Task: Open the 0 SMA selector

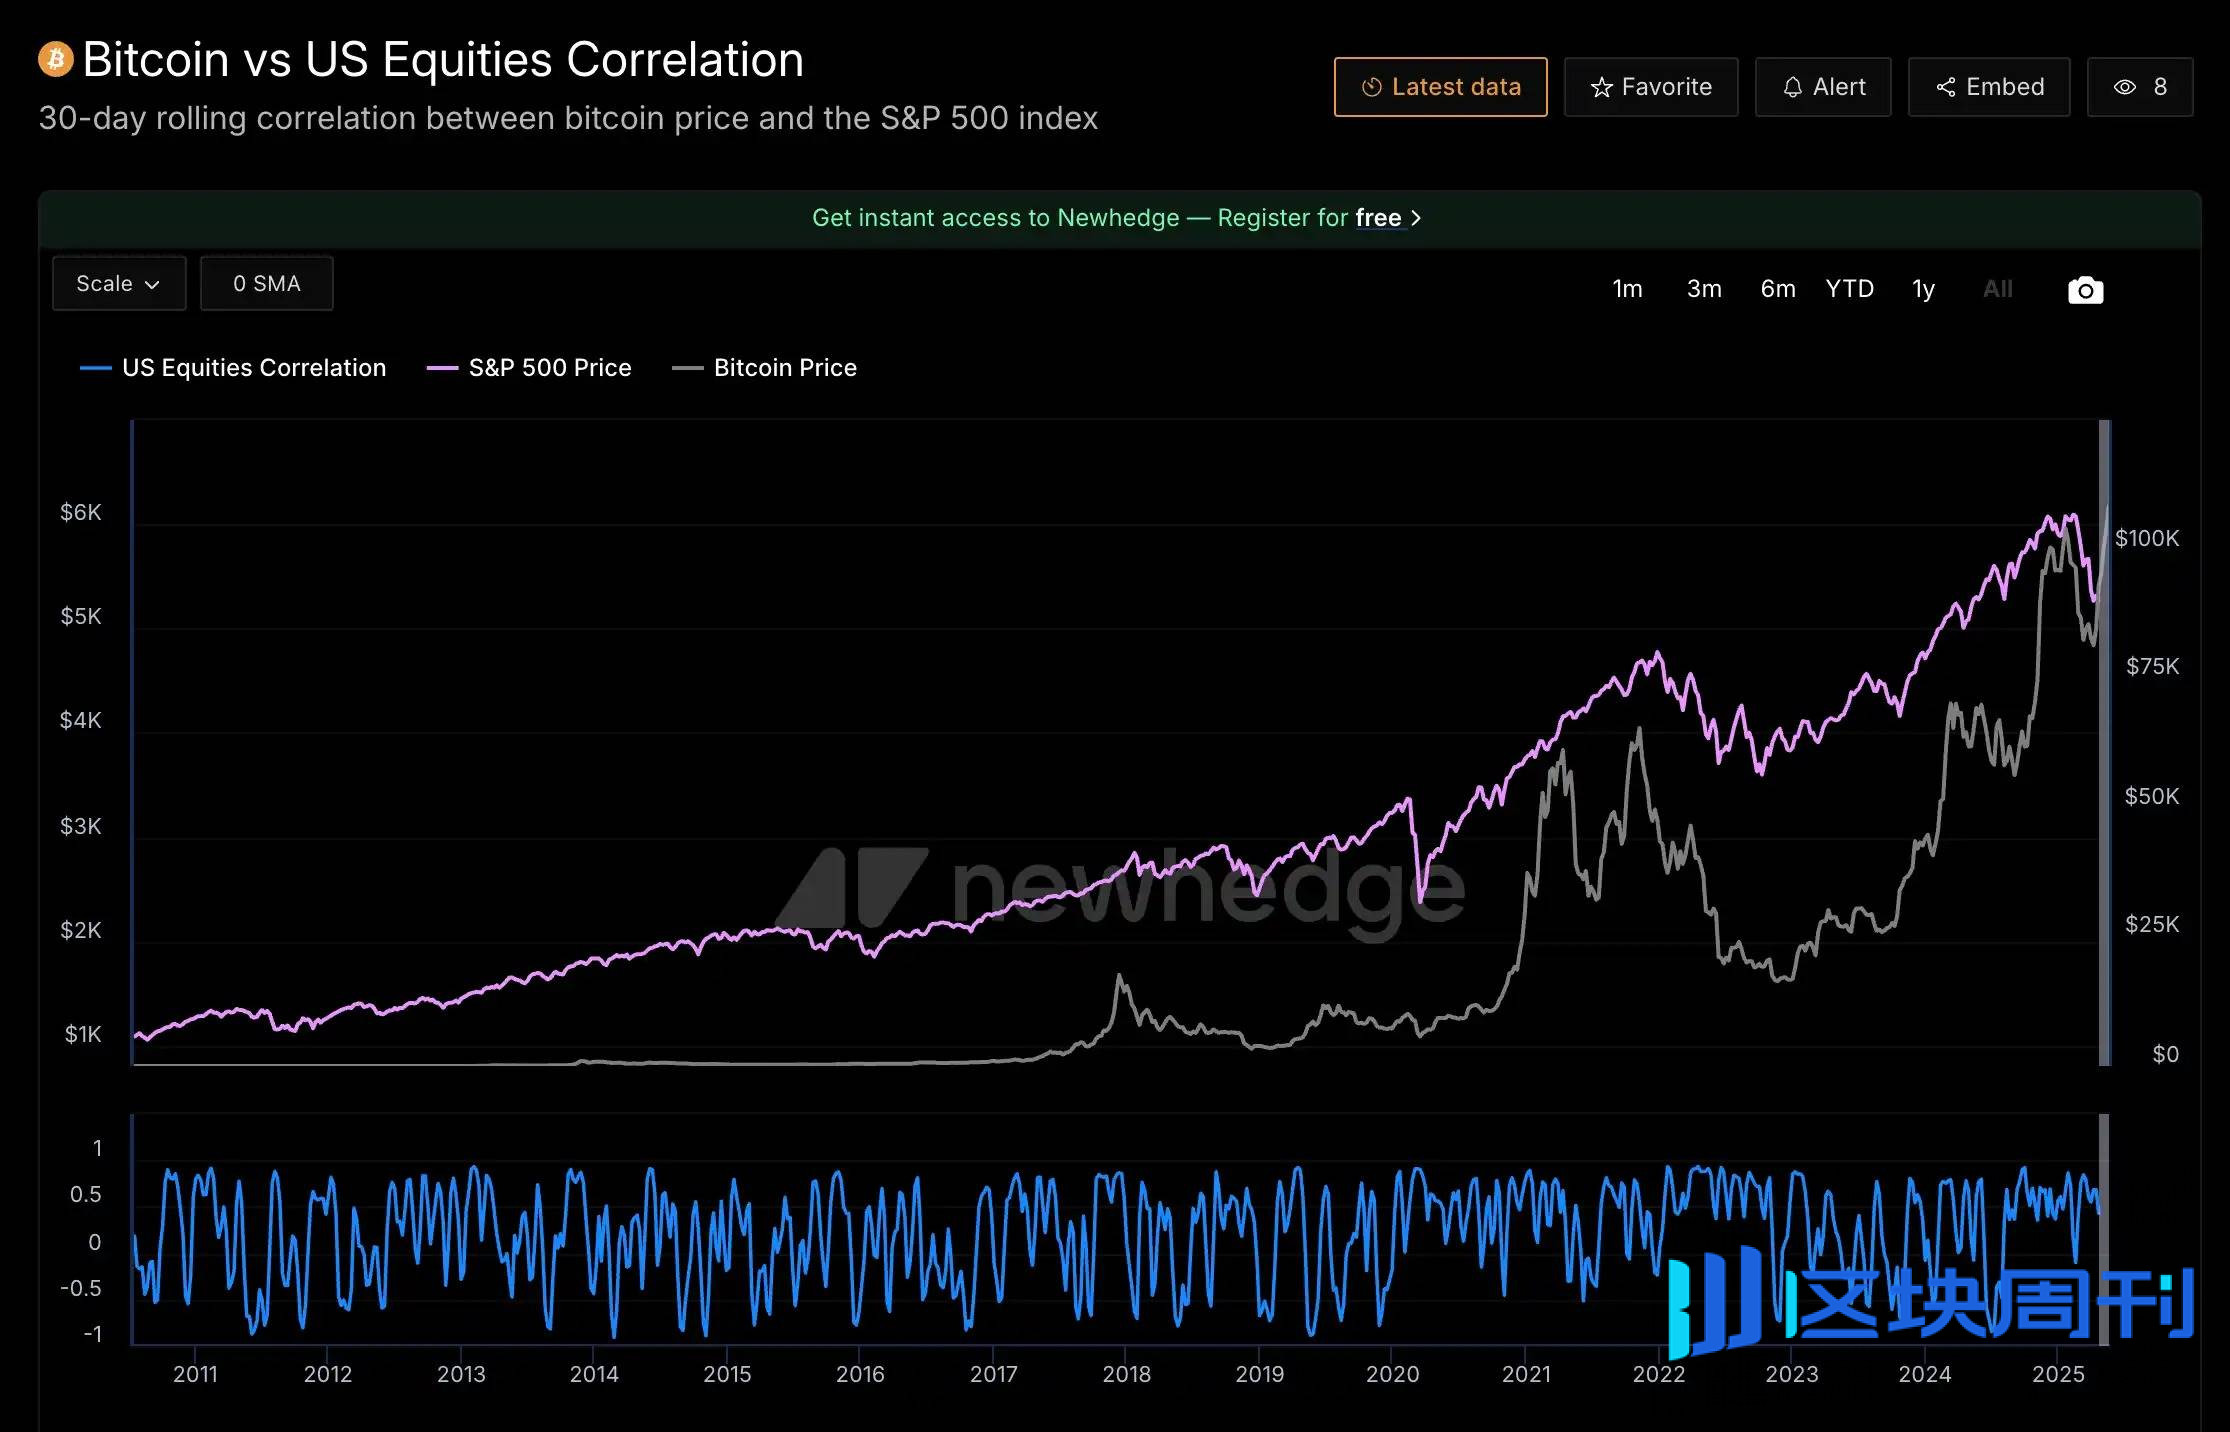Action: (x=266, y=284)
